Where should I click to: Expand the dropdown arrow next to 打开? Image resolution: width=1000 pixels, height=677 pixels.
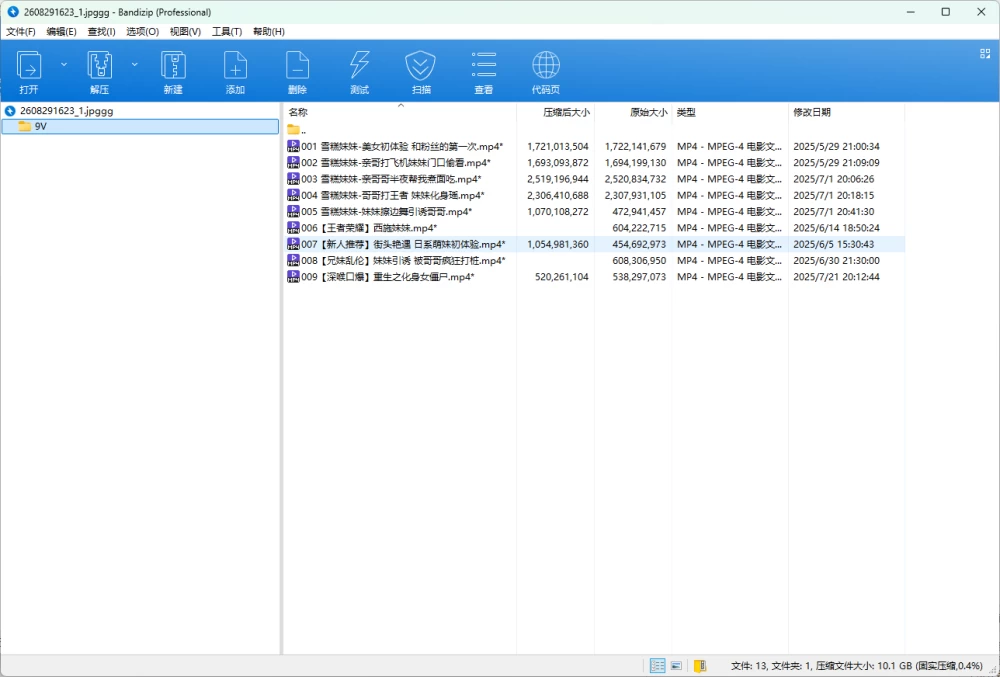pyautogui.click(x=64, y=64)
